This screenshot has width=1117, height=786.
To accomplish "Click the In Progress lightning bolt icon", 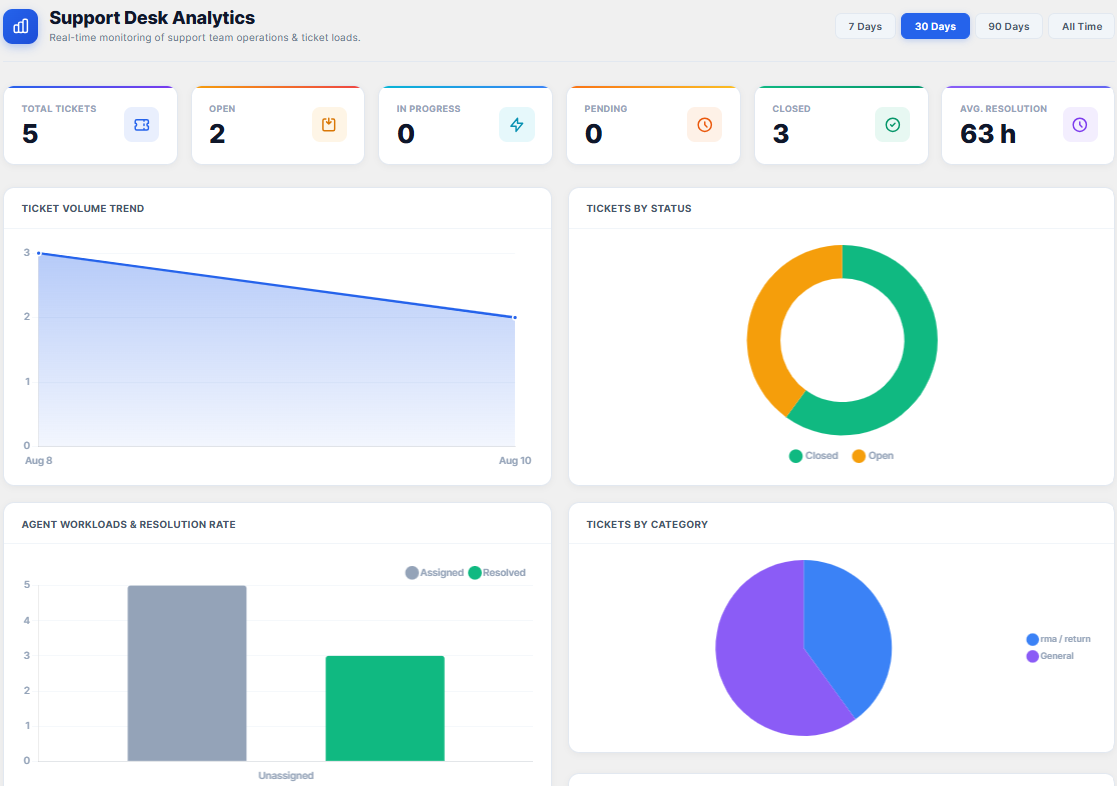I will click(x=516, y=125).
